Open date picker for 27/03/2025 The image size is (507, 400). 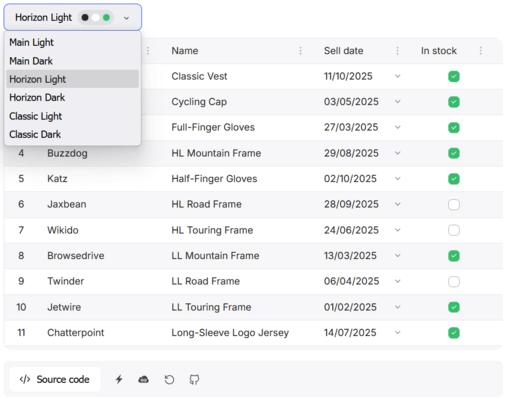(x=397, y=127)
